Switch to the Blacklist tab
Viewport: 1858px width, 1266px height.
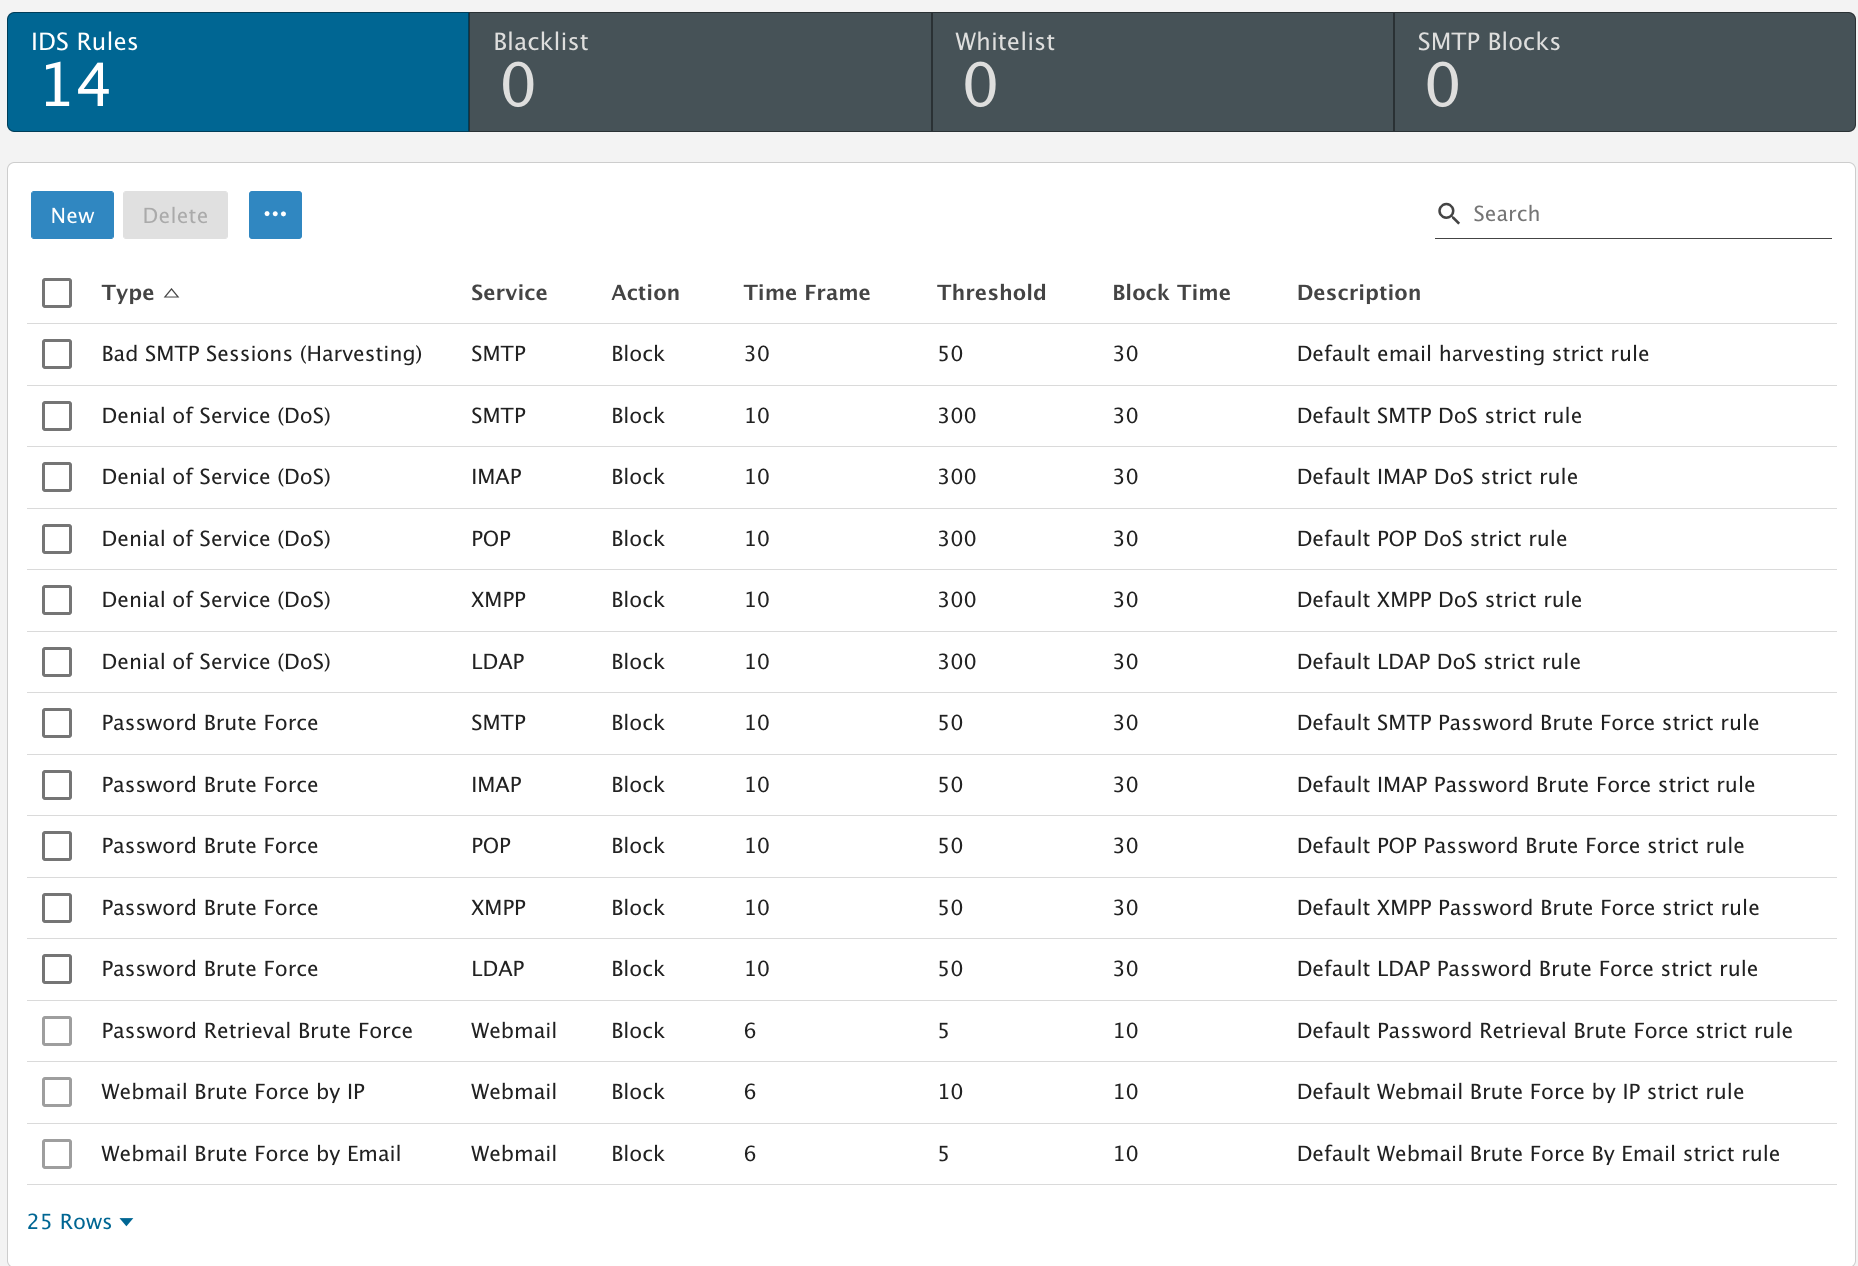click(x=700, y=72)
